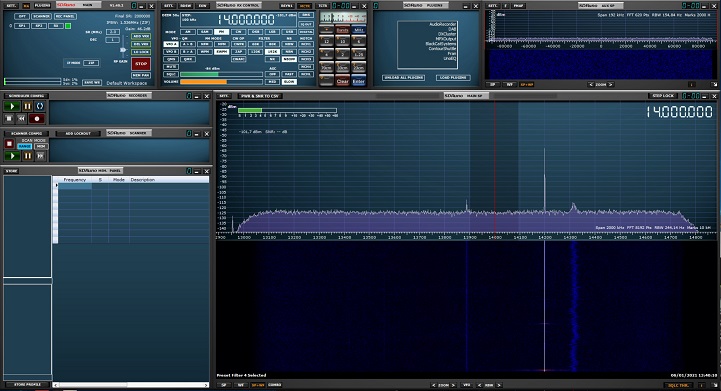Click the SAVE WS button
Screen dimensions: 721x391
pos(92,82)
